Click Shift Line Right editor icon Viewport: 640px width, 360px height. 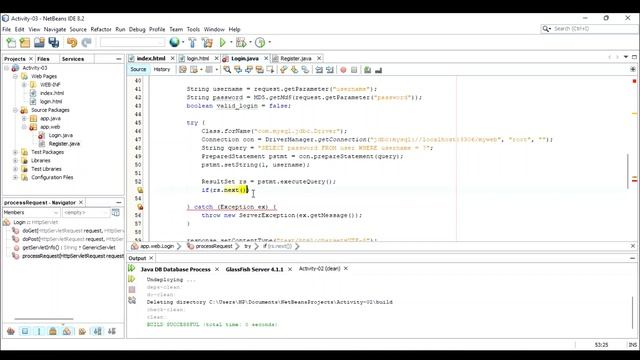pyautogui.click(x=330, y=70)
